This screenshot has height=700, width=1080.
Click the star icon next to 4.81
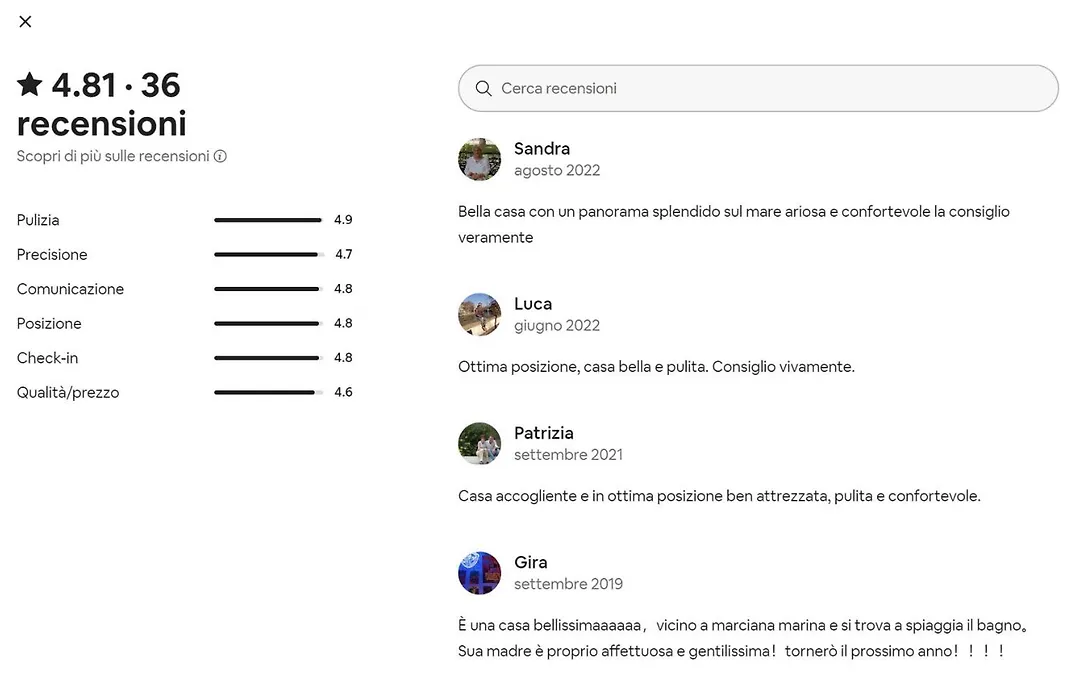tap(30, 84)
